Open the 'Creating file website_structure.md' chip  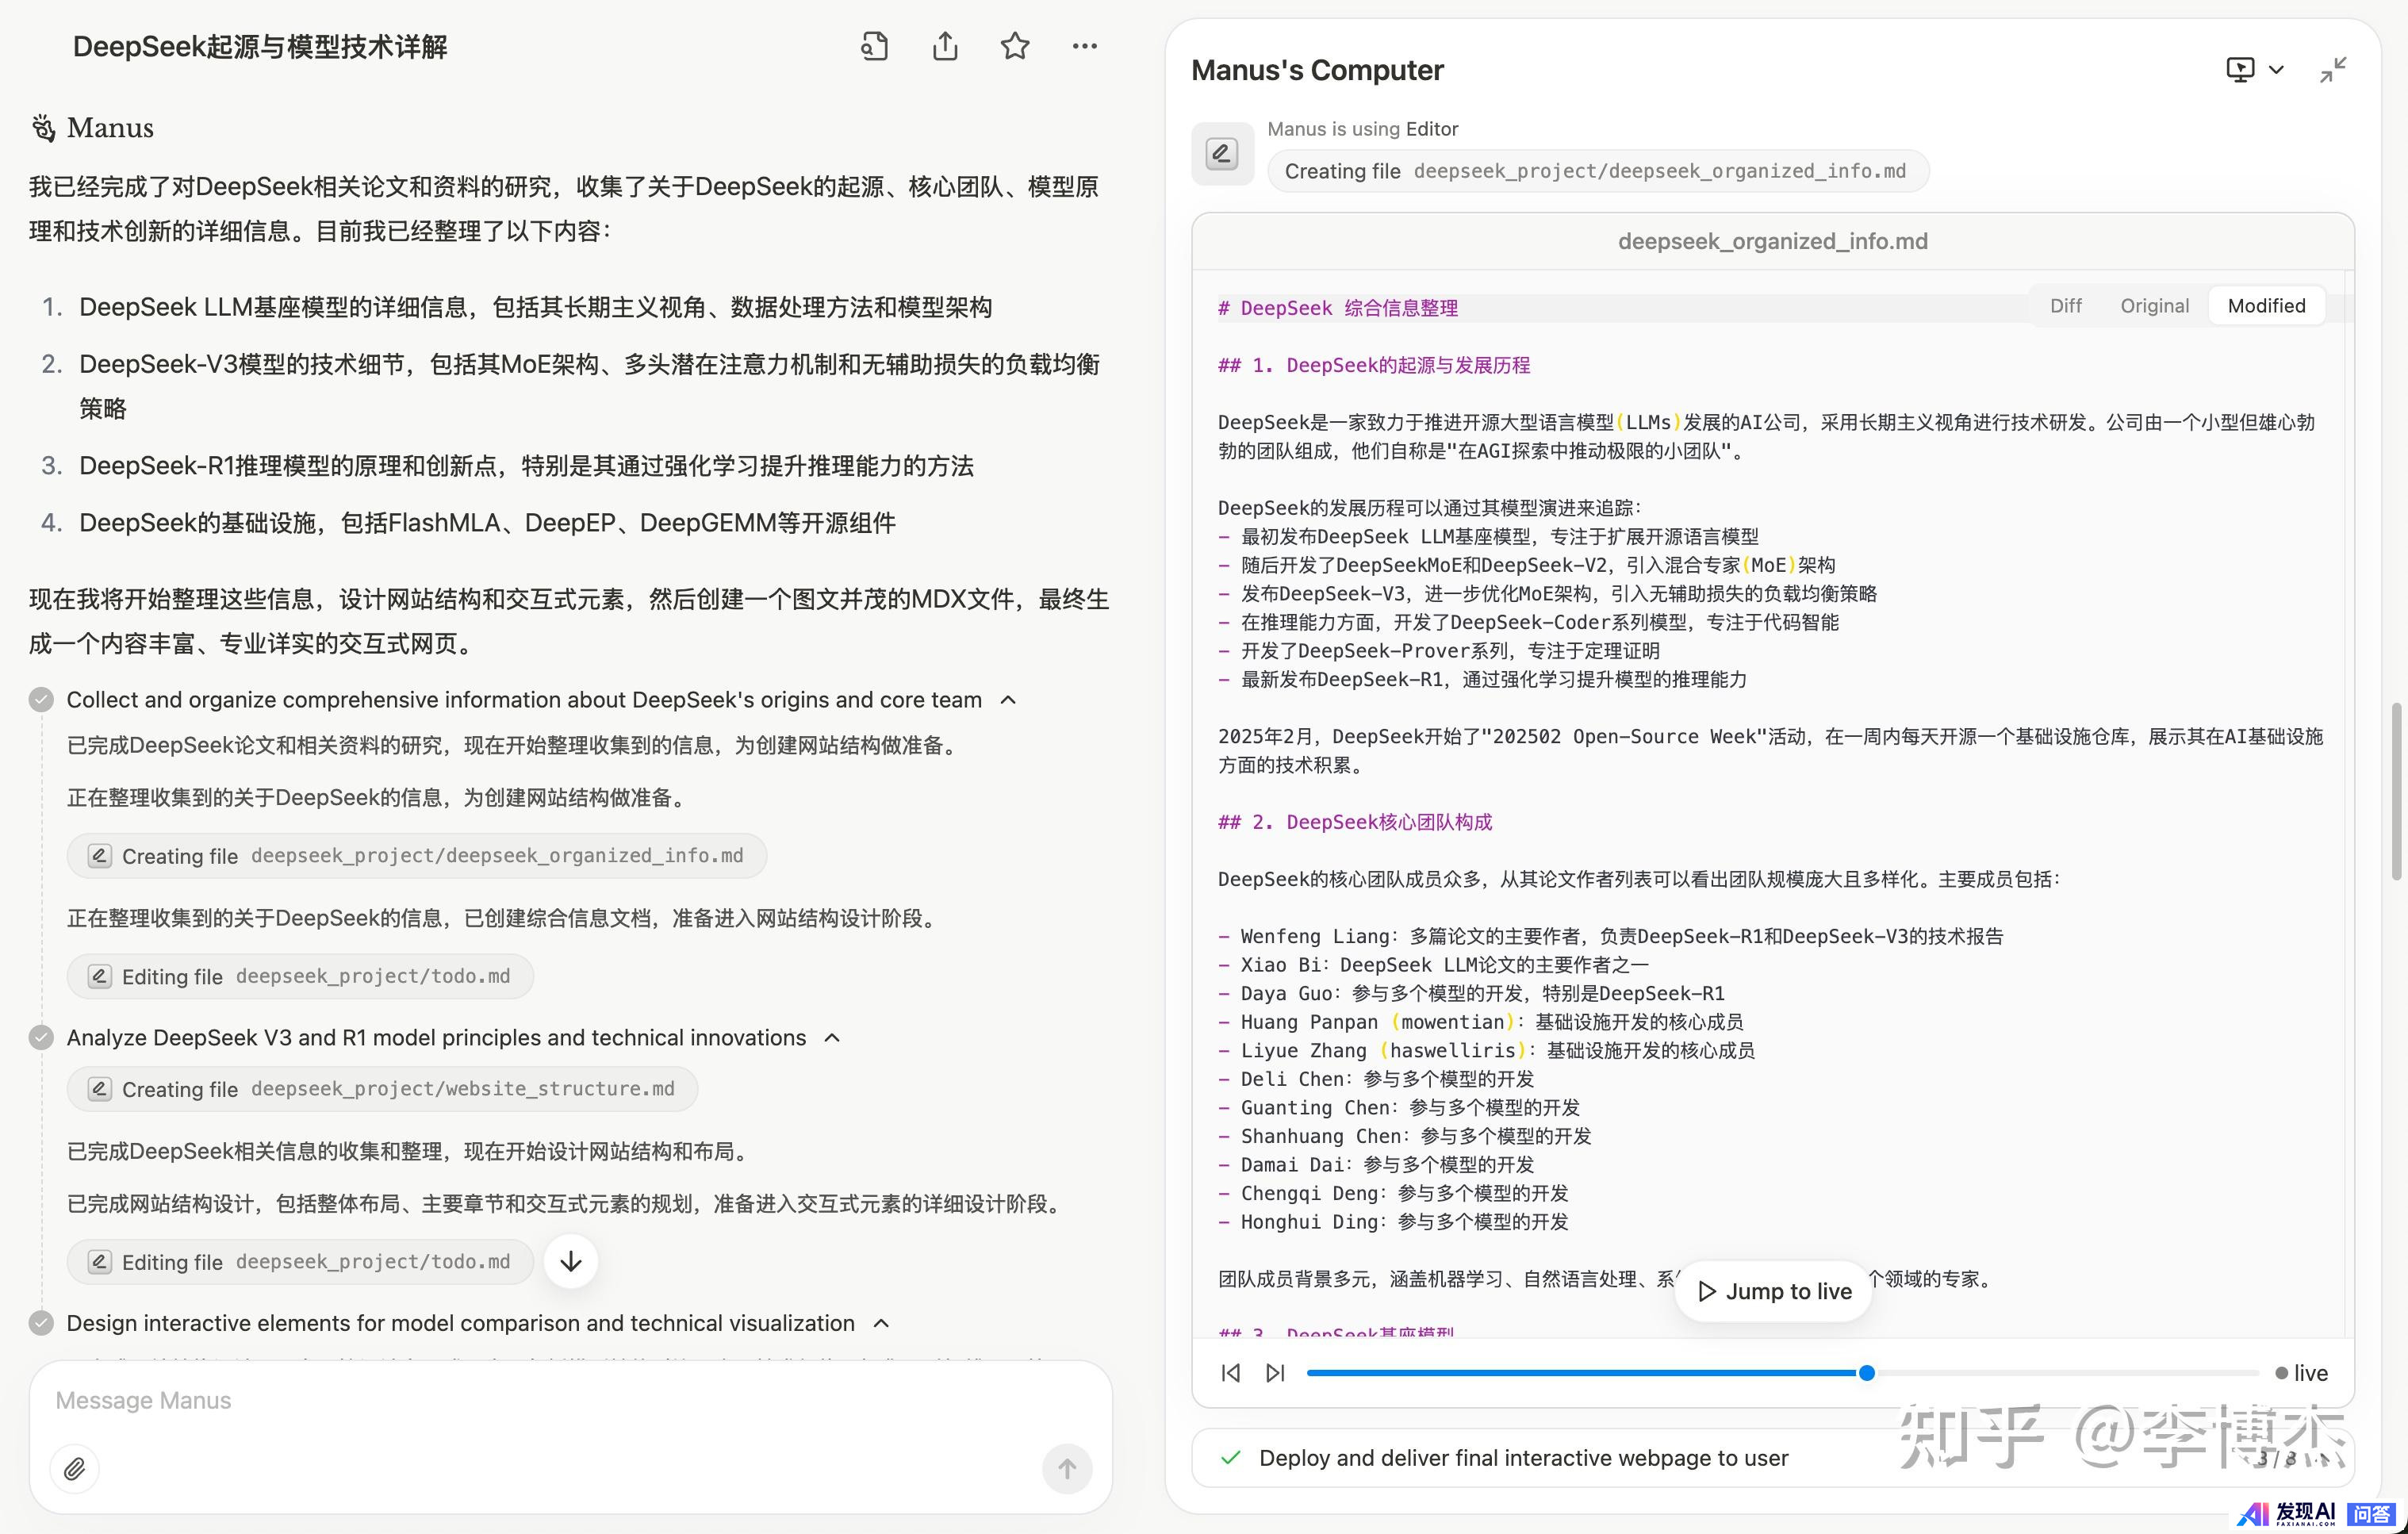(382, 1089)
